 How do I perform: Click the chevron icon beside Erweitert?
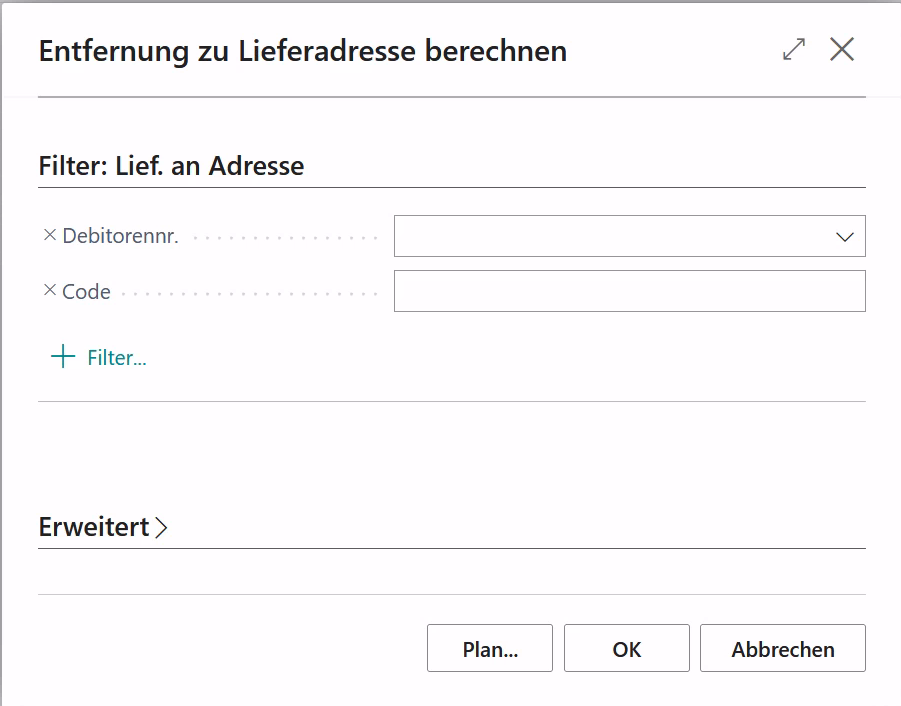point(162,528)
